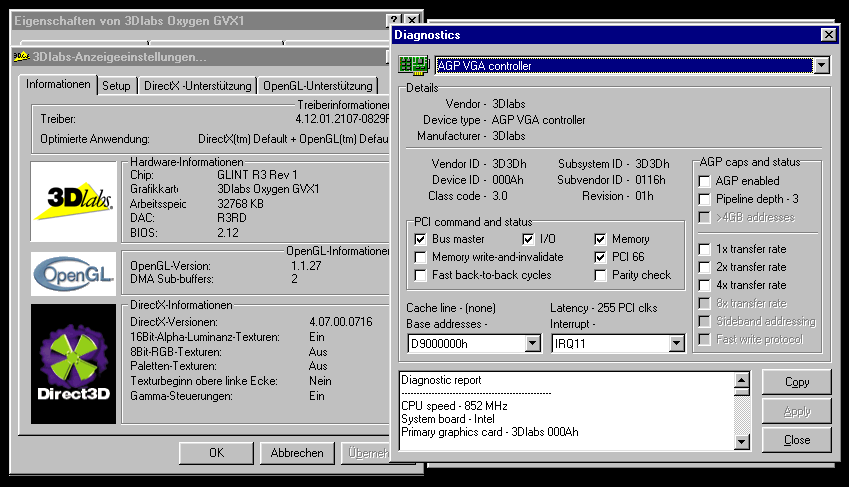Click the '32768 KB' memory value
The image size is (849, 487).
coord(240,204)
